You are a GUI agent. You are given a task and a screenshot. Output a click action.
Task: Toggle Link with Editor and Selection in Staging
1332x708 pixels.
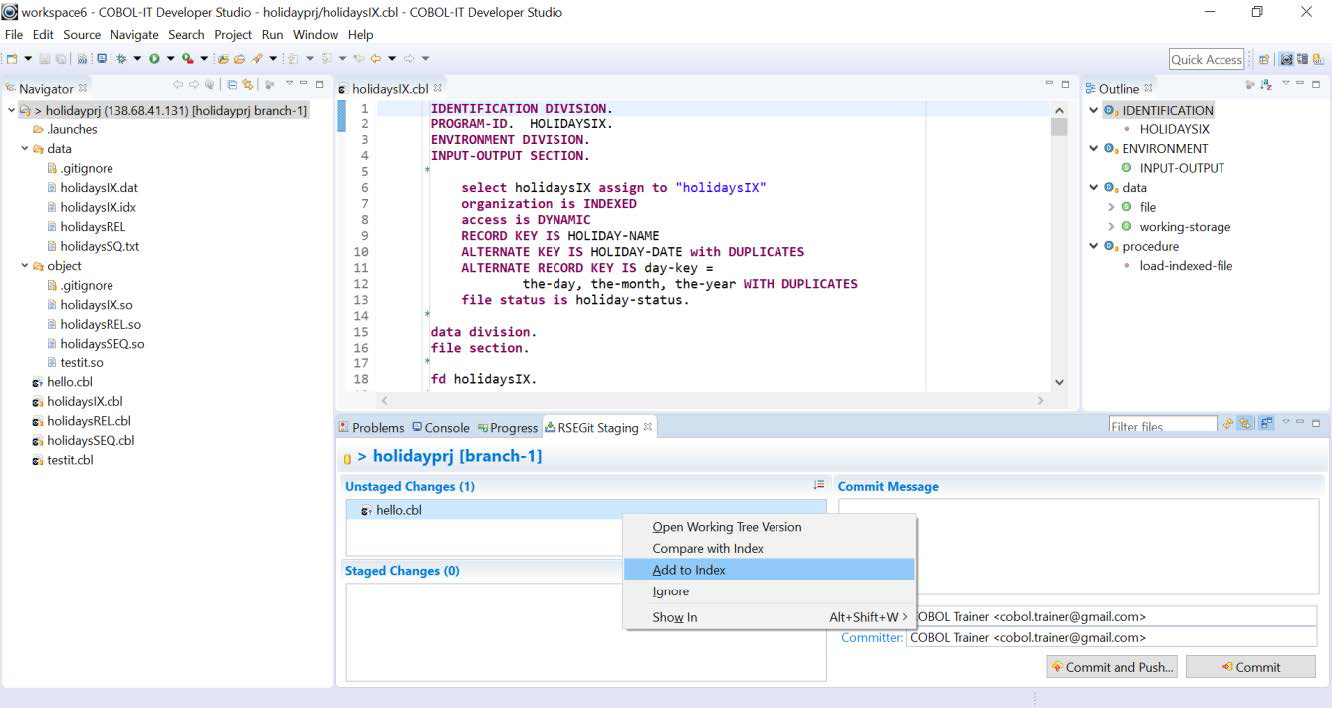[1246, 424]
